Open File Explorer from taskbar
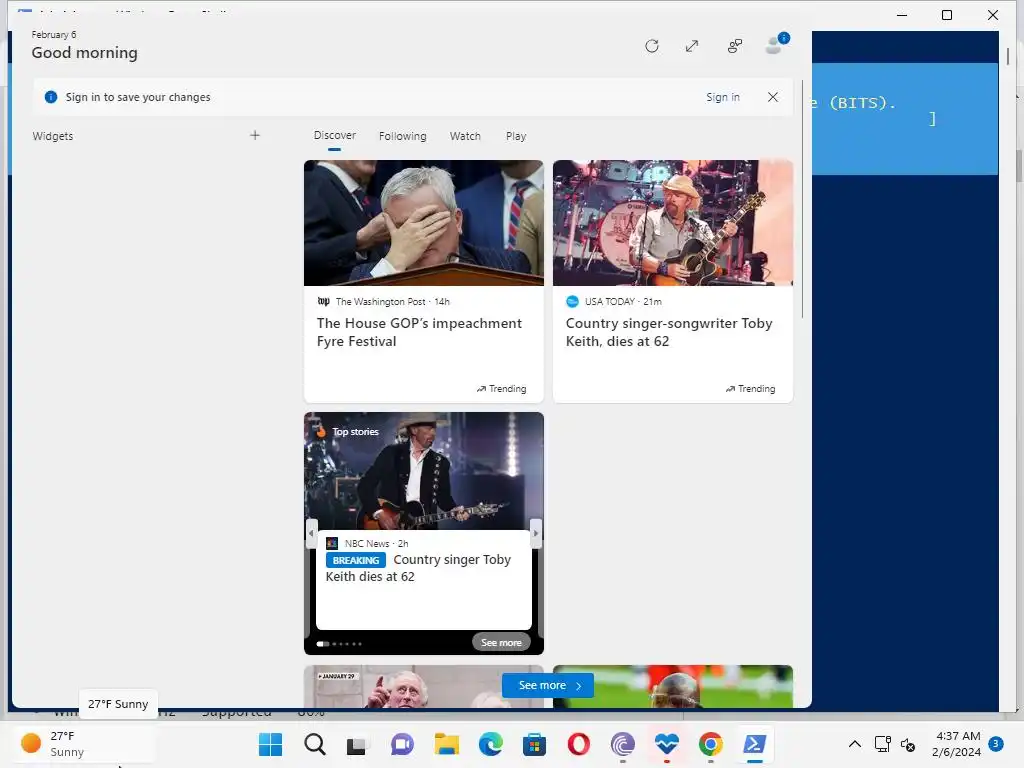 point(447,744)
